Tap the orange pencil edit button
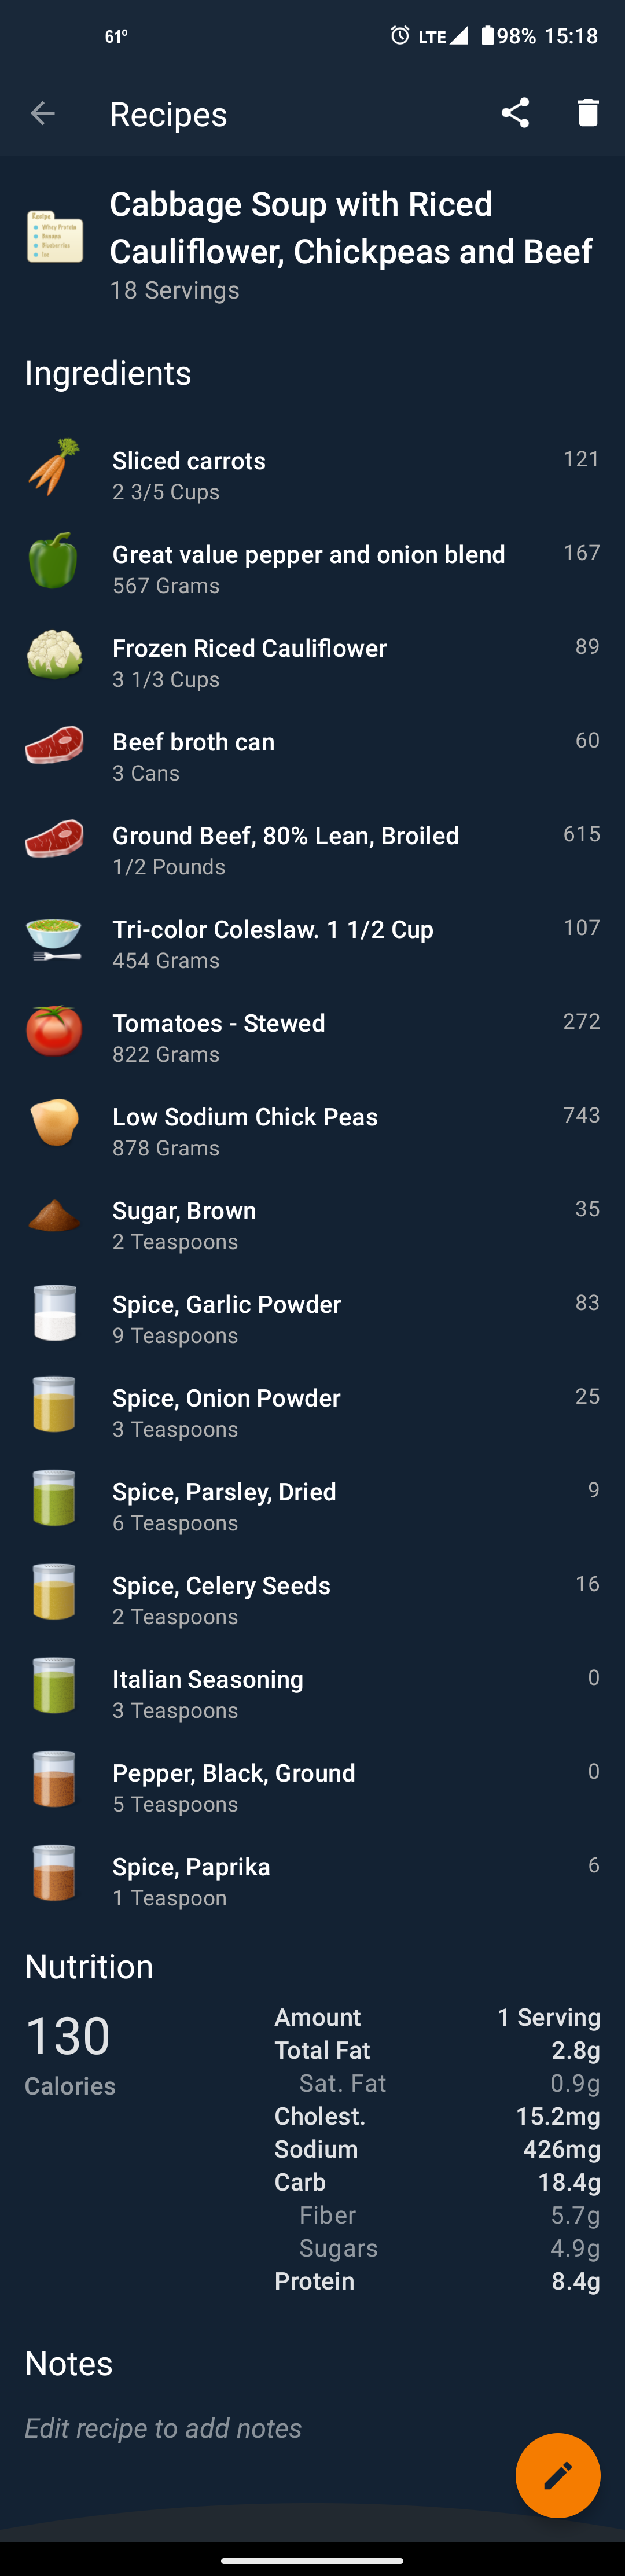This screenshot has width=625, height=2576. (558, 2475)
